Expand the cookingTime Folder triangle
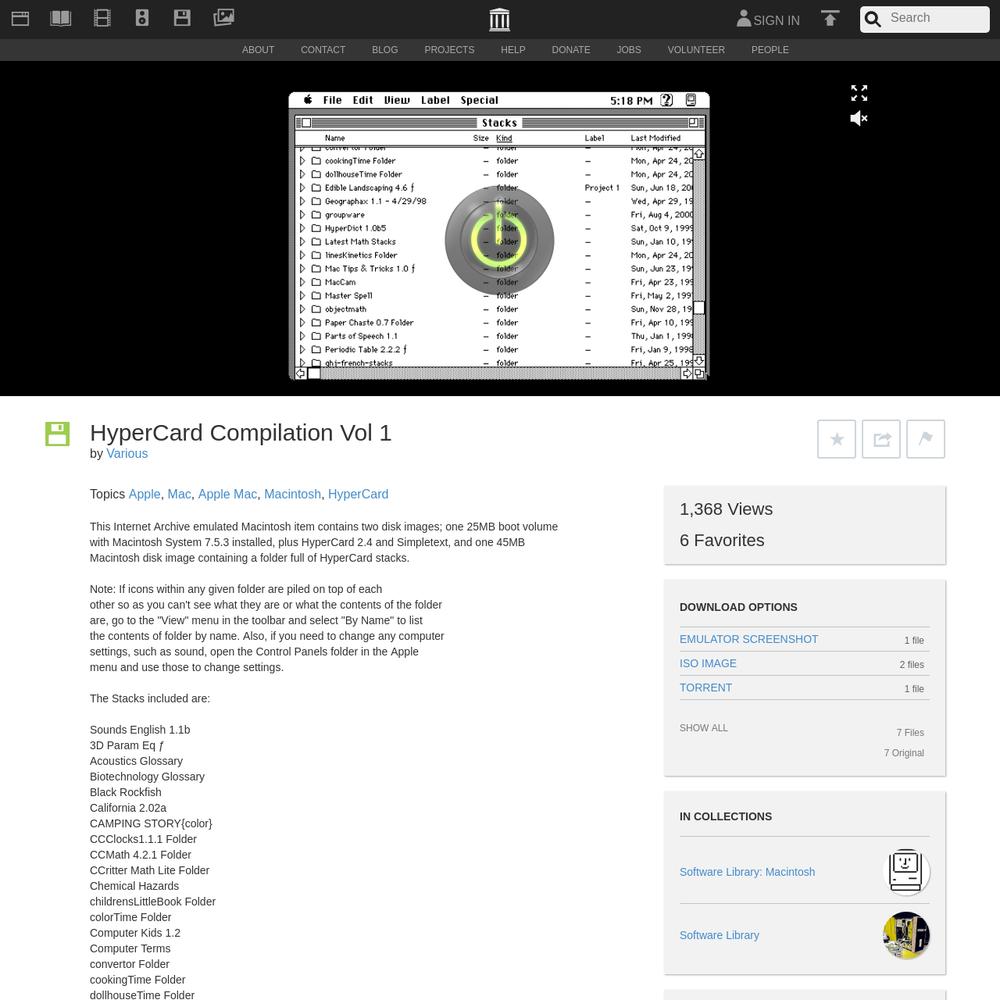Image resolution: width=1000 pixels, height=1000 pixels. coord(302,161)
